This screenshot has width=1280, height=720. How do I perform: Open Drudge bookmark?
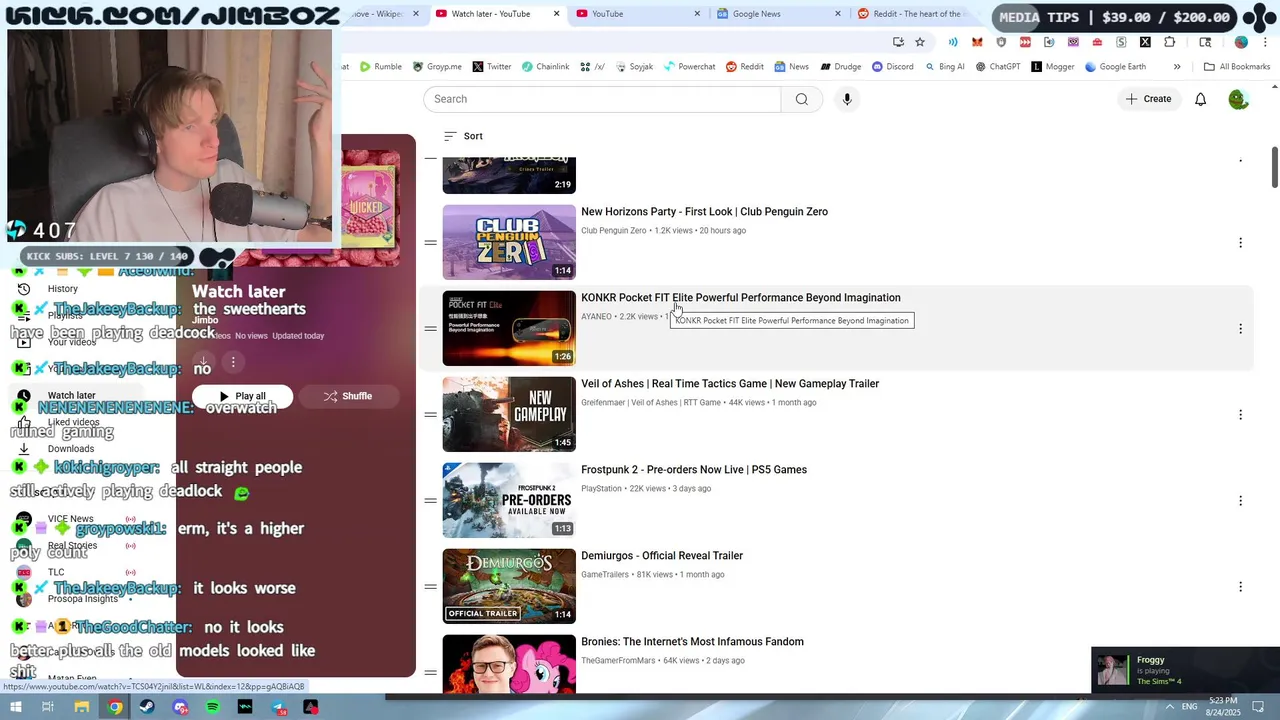pos(840,67)
